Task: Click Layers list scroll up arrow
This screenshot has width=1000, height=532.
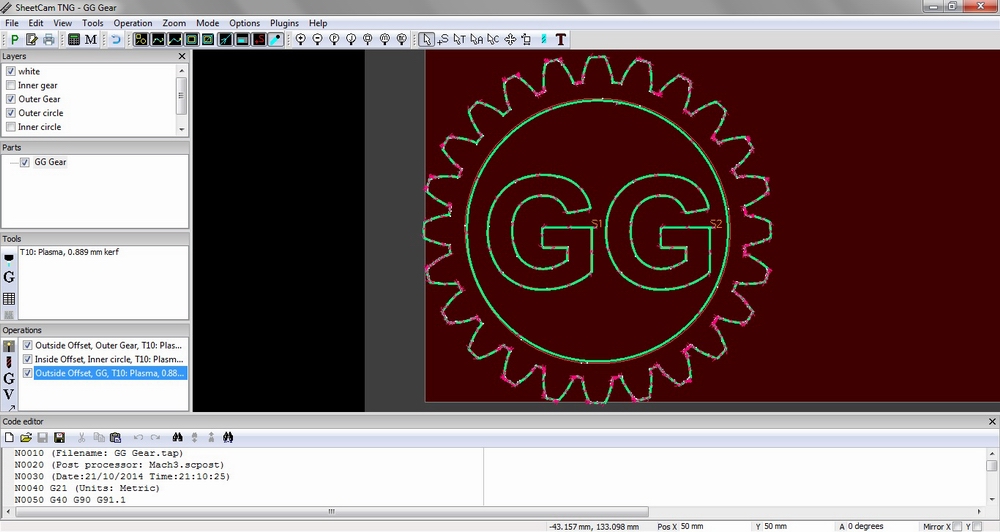Action: click(182, 70)
